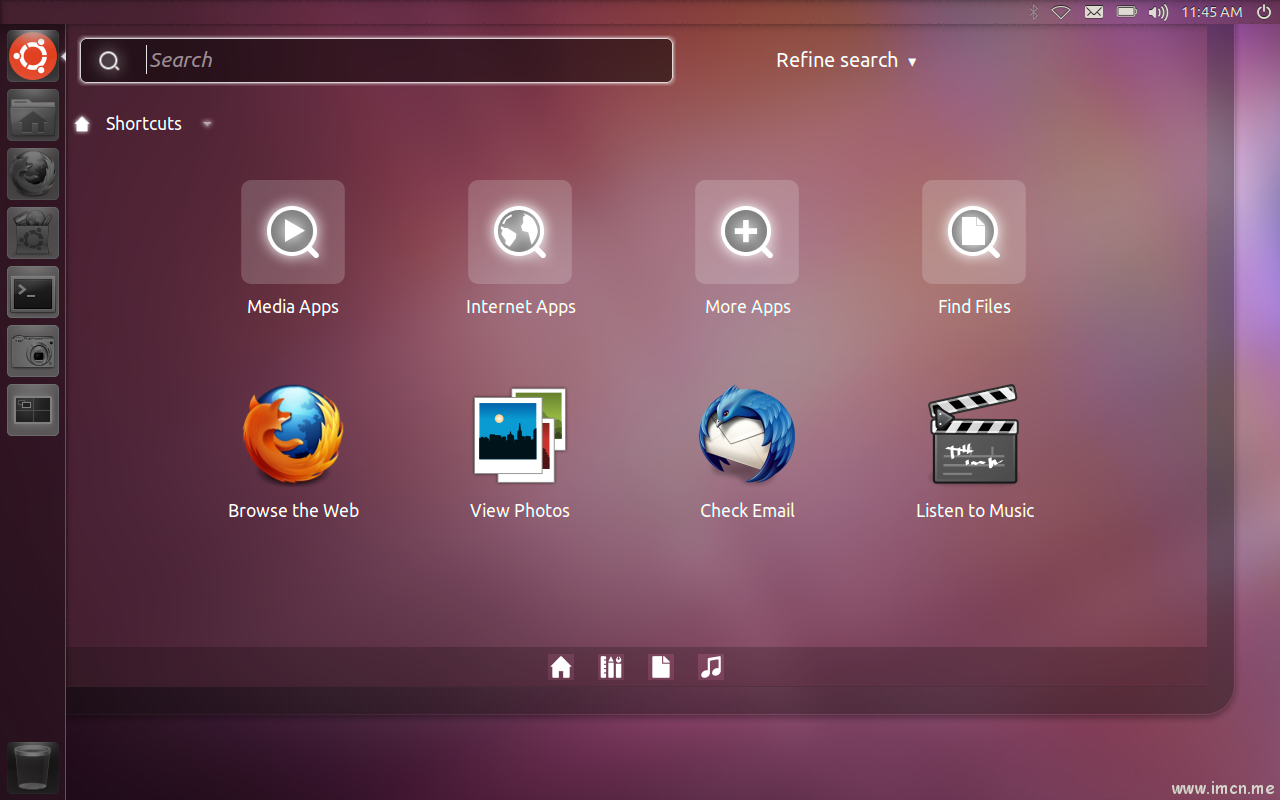Expand the Refine search options
The image size is (1280, 800).
(846, 60)
